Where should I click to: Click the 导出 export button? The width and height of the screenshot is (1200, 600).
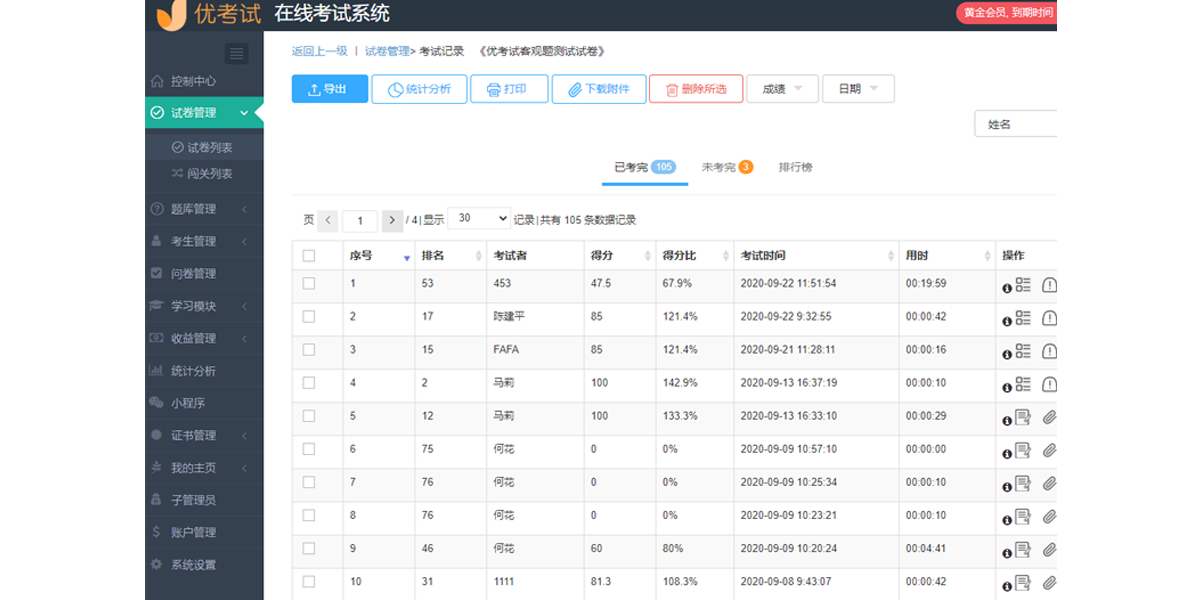(x=330, y=89)
